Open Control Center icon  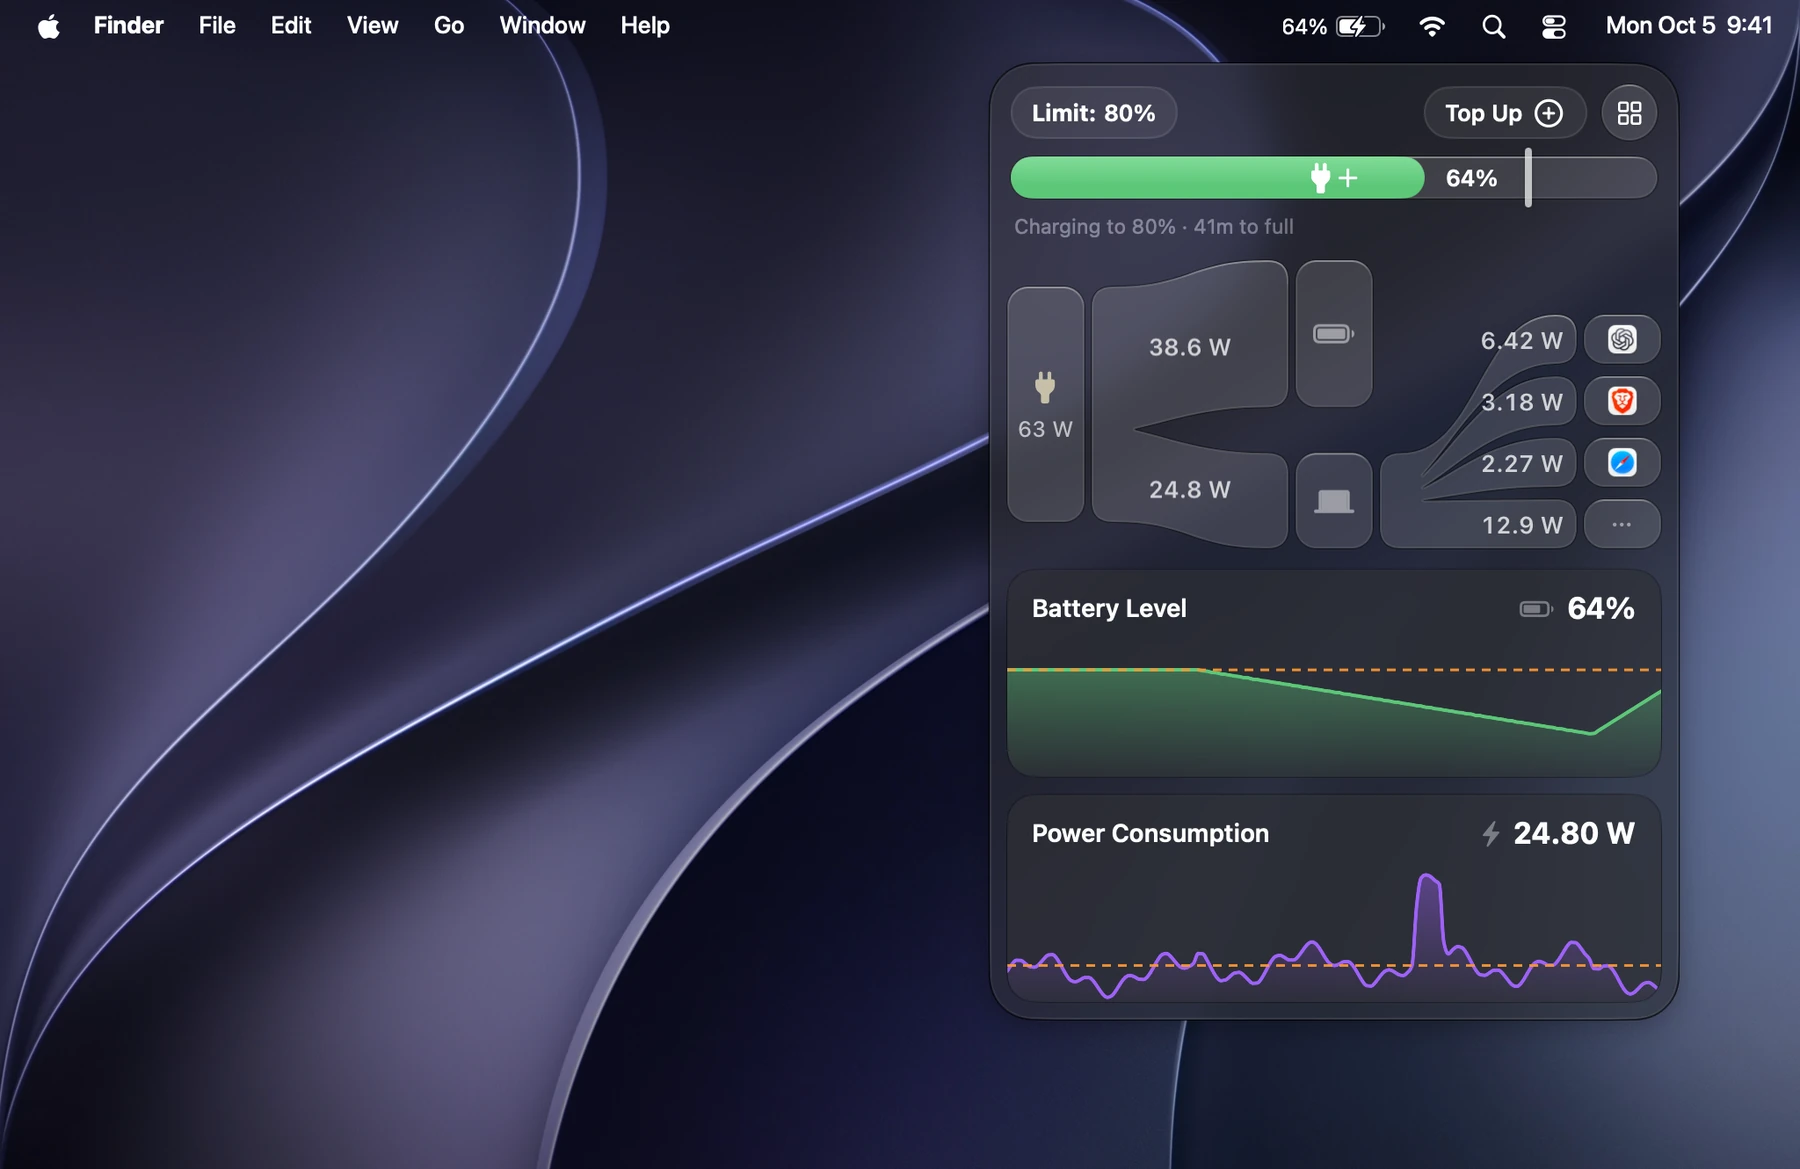(x=1553, y=27)
